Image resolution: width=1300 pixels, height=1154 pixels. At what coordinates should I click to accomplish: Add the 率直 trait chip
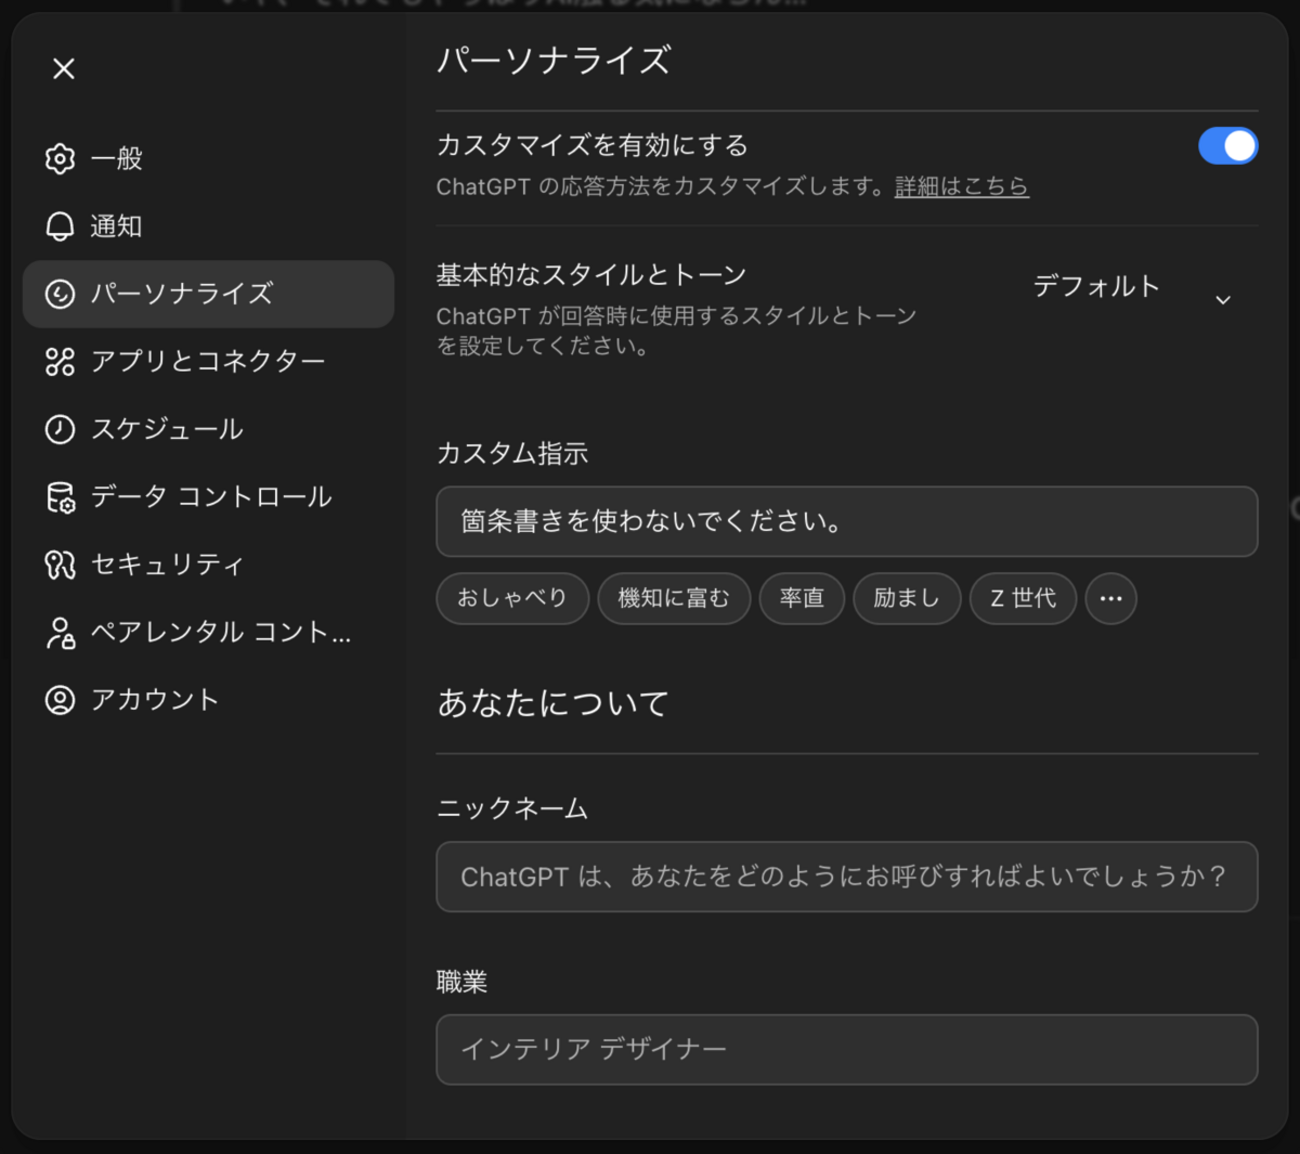click(802, 598)
